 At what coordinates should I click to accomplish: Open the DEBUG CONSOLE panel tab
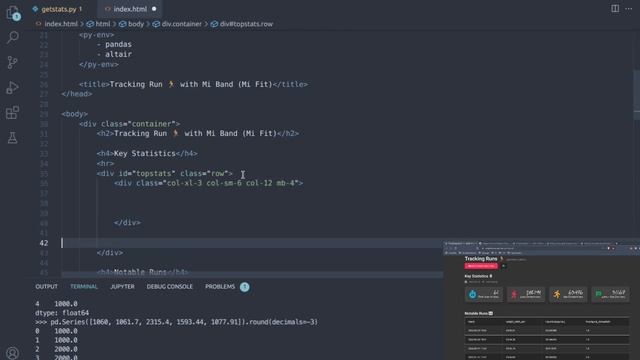(169, 287)
